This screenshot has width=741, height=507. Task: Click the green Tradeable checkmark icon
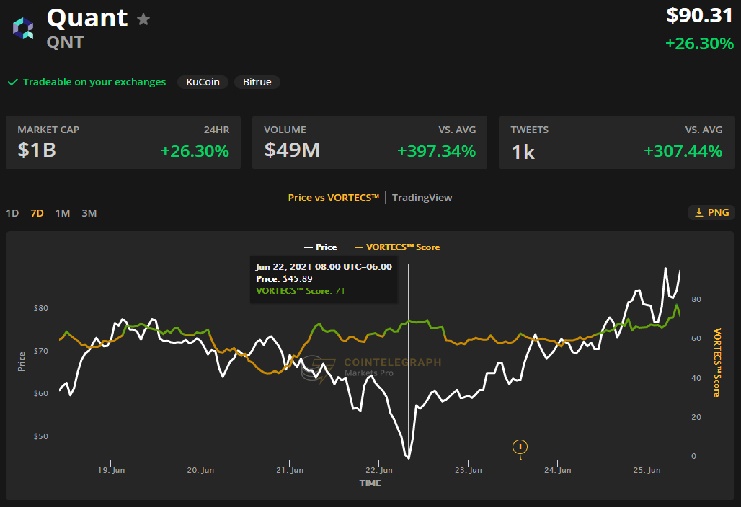point(12,82)
